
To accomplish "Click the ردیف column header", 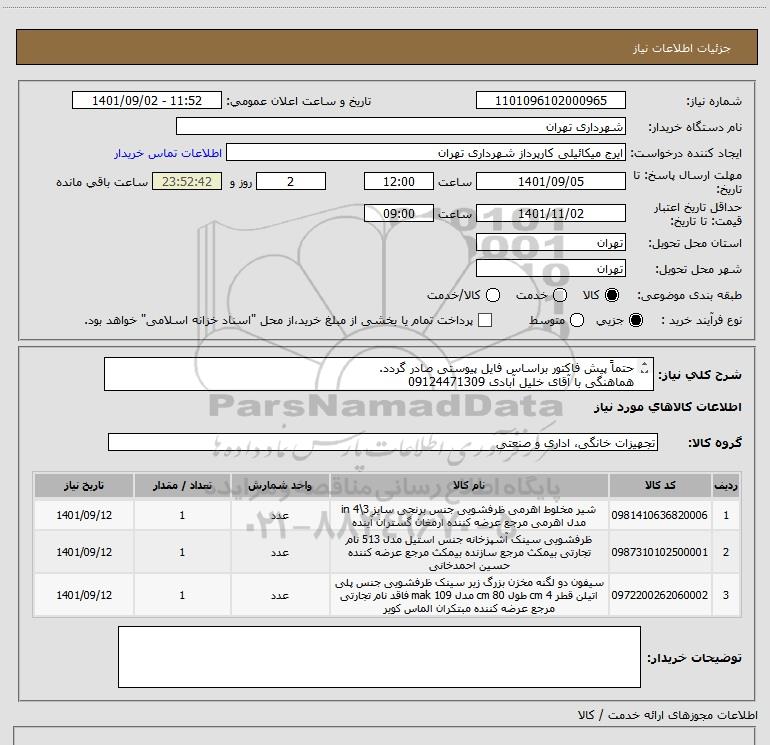I will pos(725,486).
